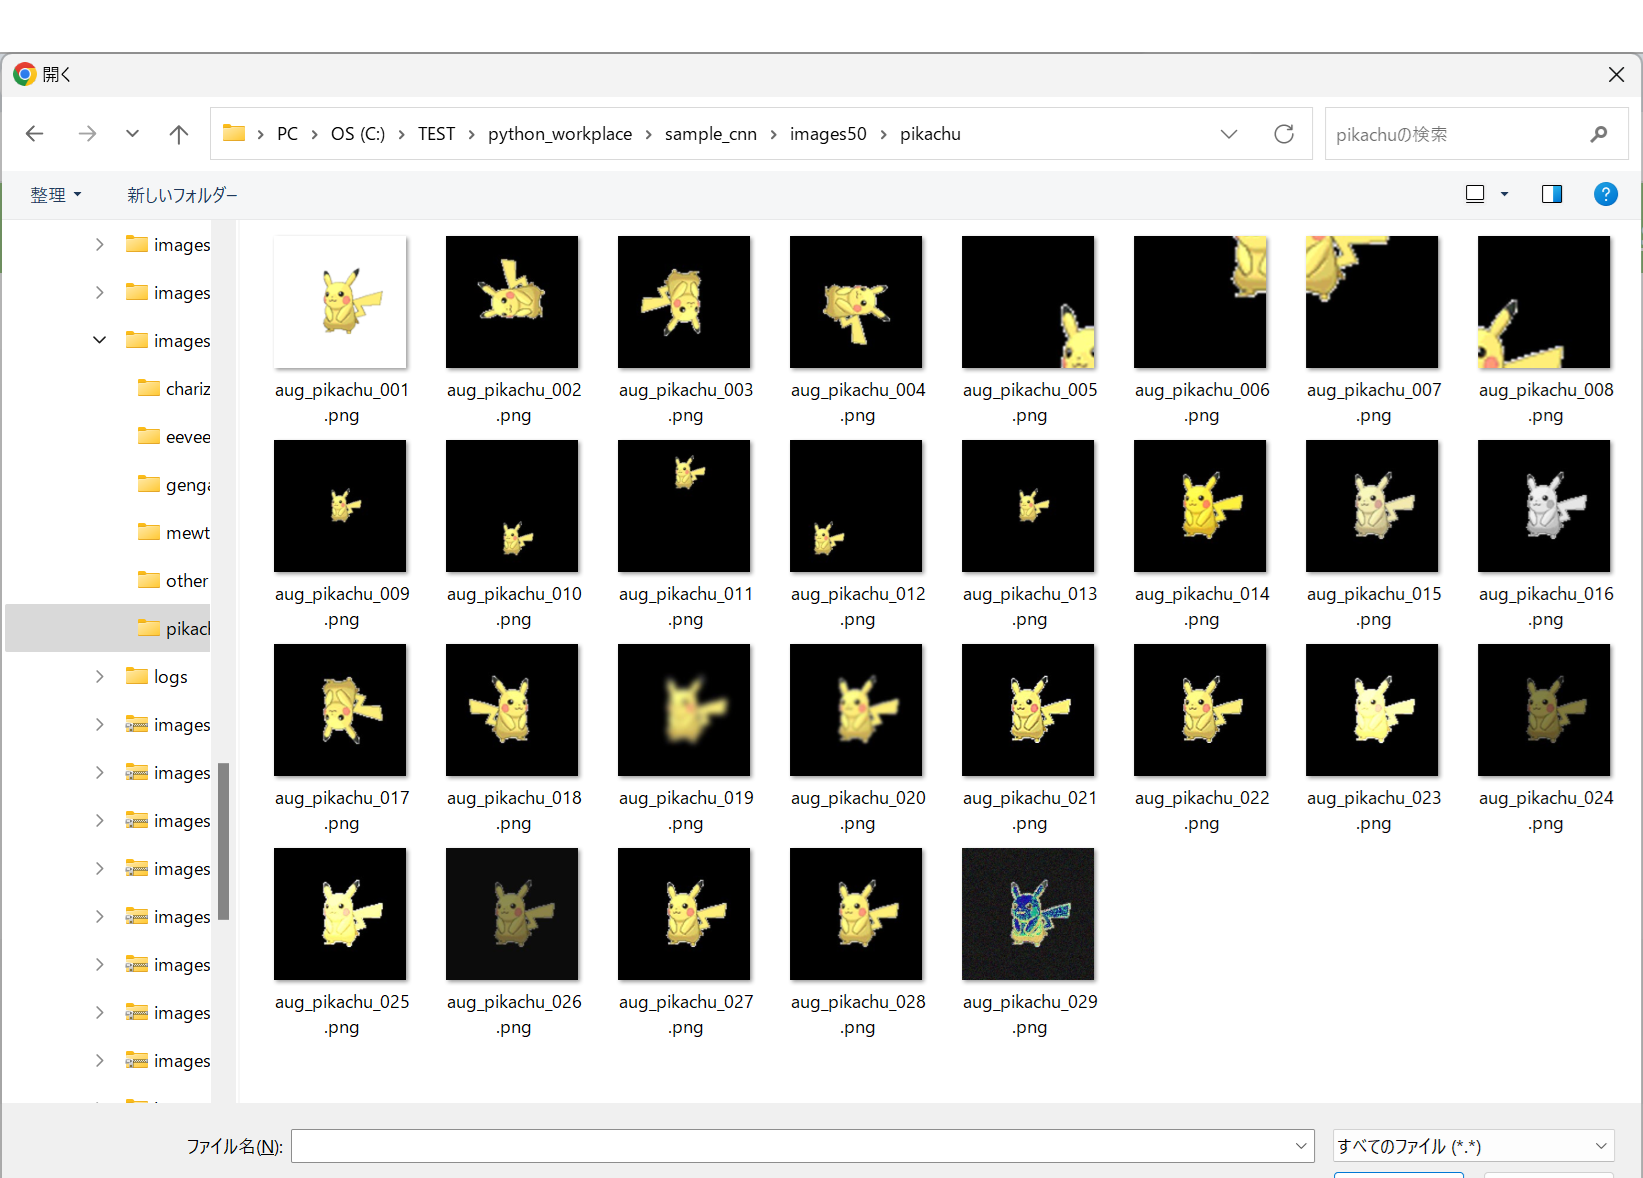Image resolution: width=1643 pixels, height=1178 pixels.
Task: Expand the chevron after TEST in the path
Action: (x=472, y=134)
